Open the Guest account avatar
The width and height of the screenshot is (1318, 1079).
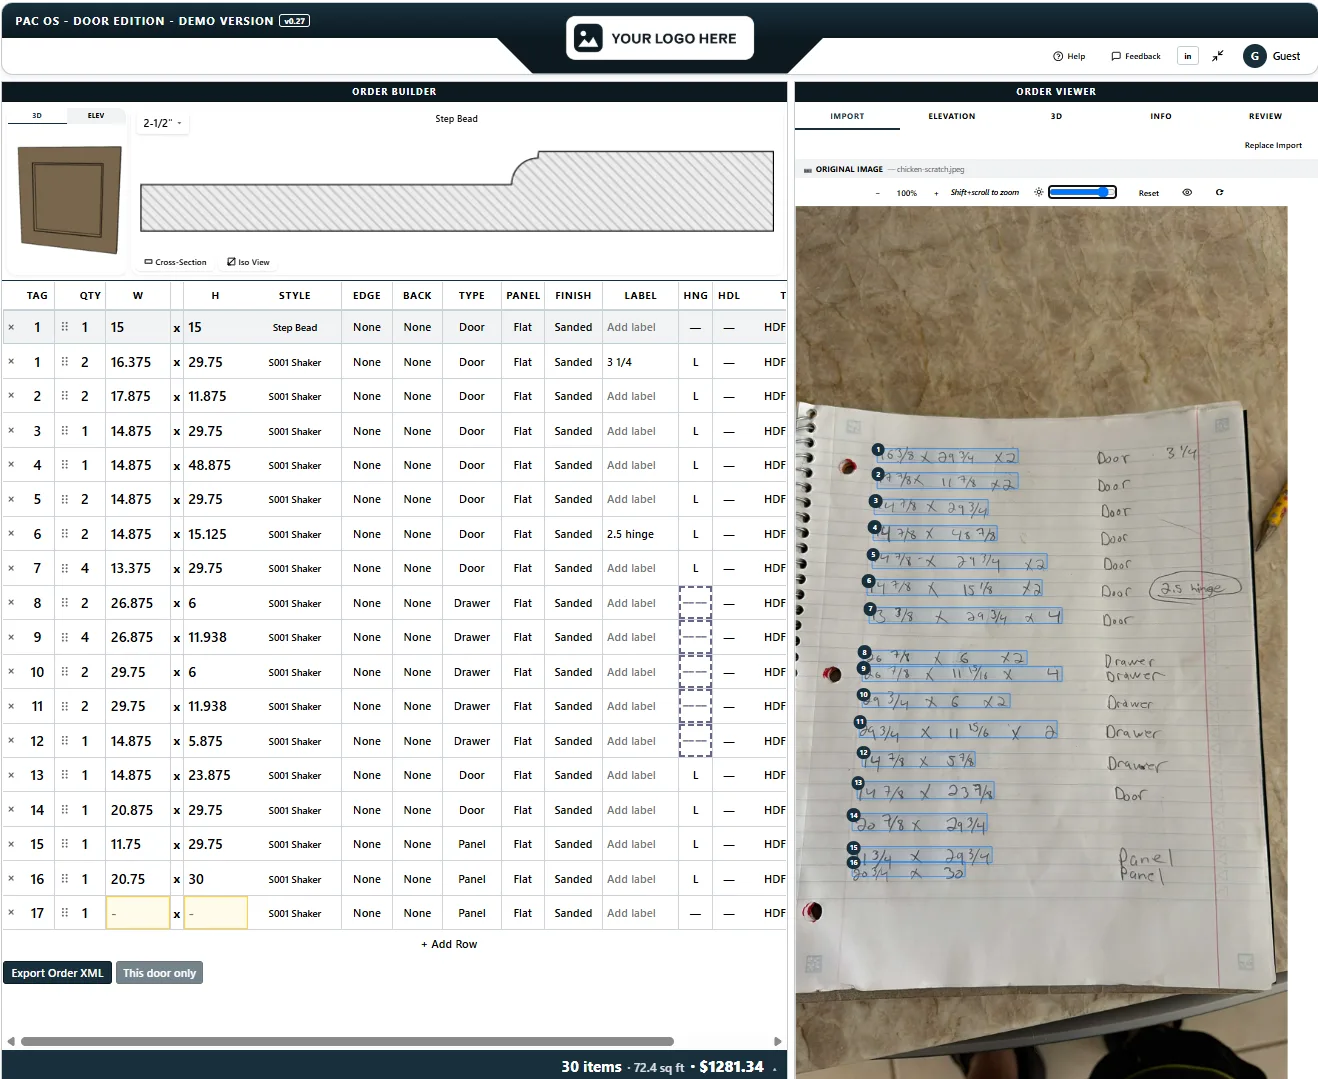pos(1254,56)
